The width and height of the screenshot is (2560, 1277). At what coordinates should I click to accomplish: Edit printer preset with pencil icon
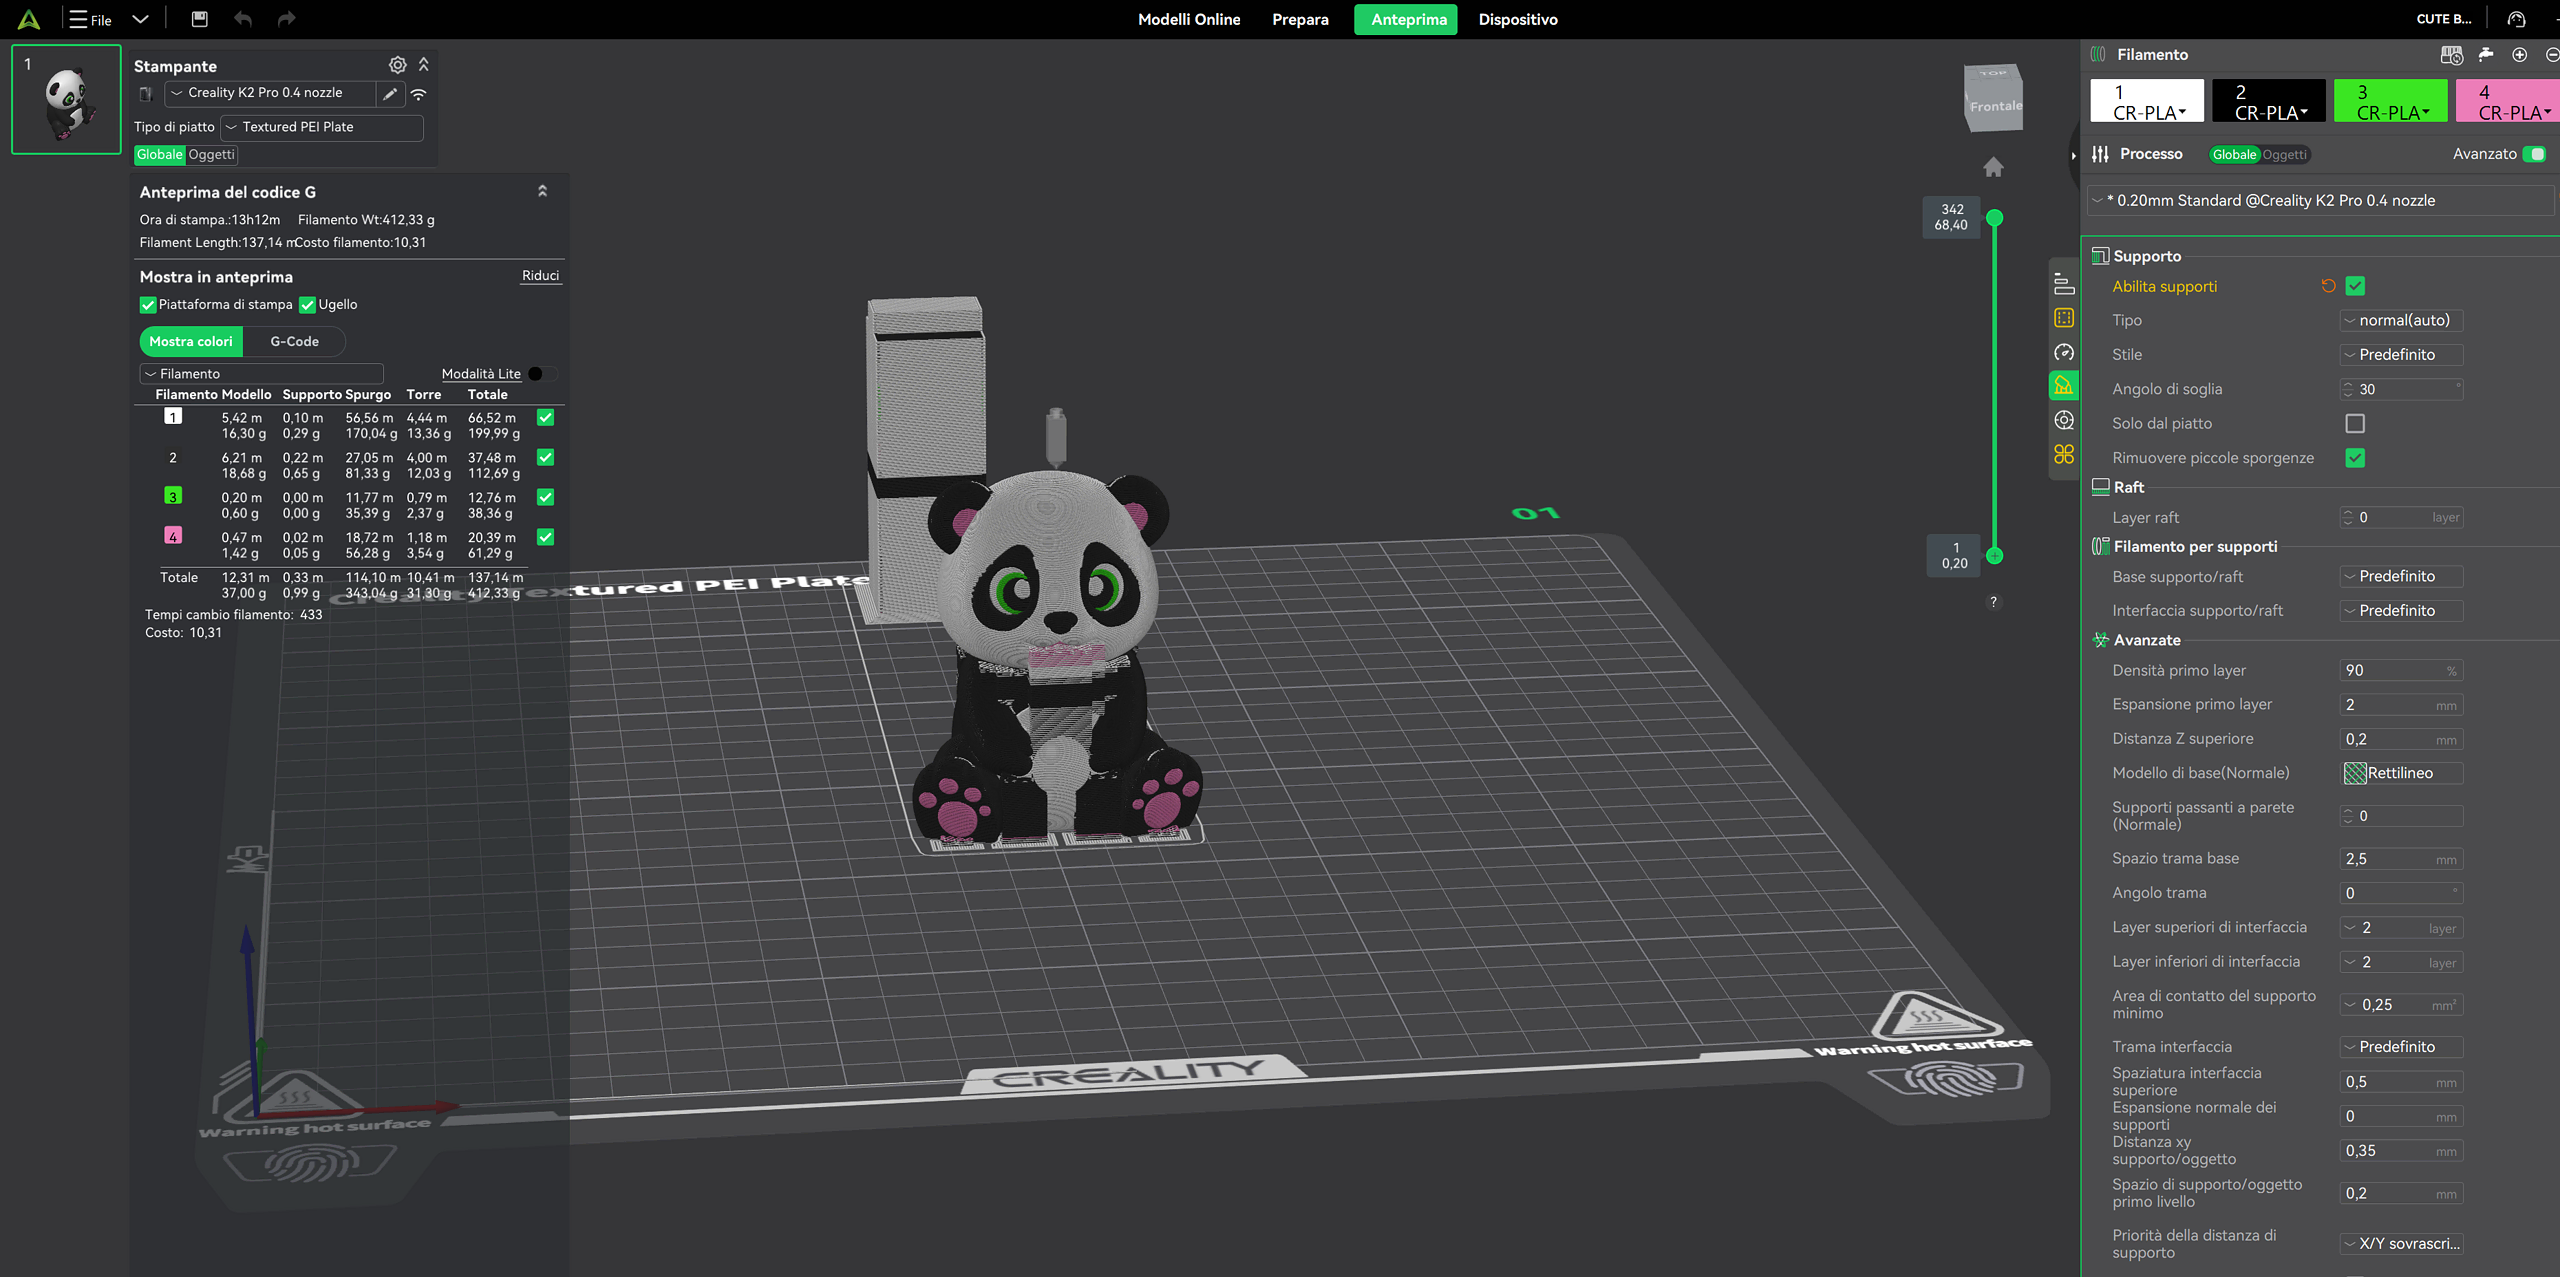[390, 94]
